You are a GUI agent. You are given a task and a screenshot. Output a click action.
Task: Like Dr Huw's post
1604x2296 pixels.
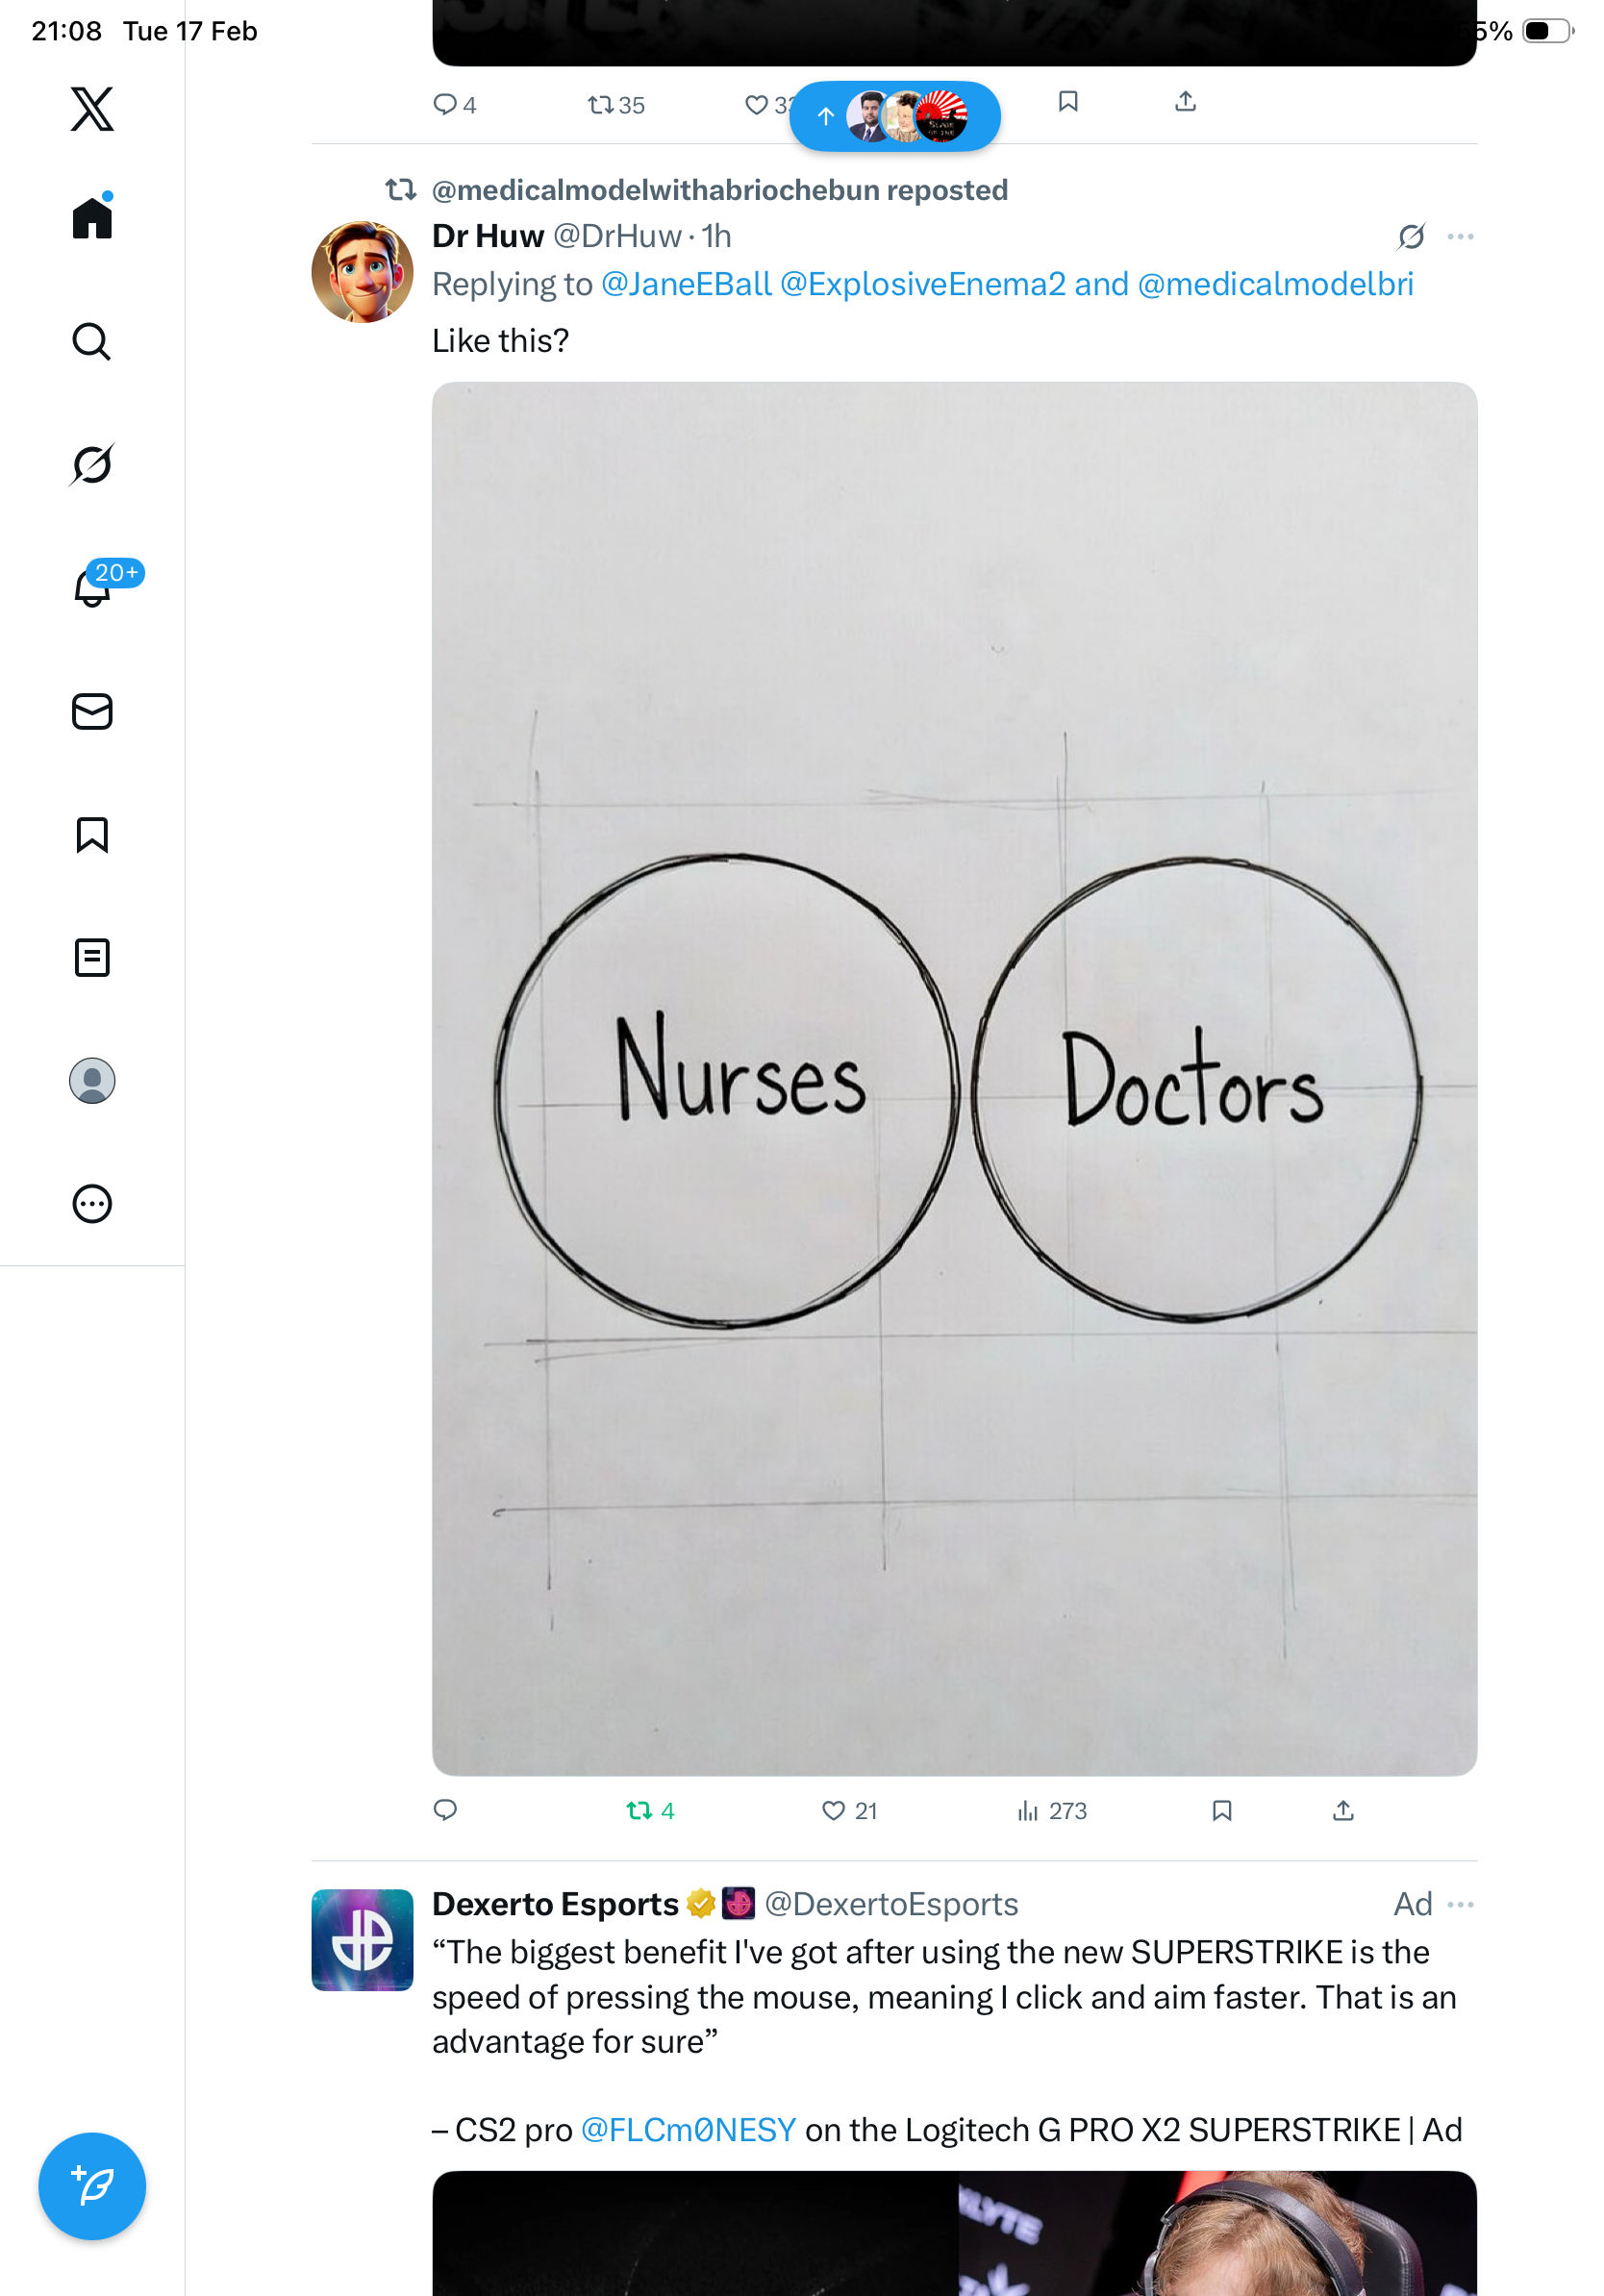coord(833,1810)
